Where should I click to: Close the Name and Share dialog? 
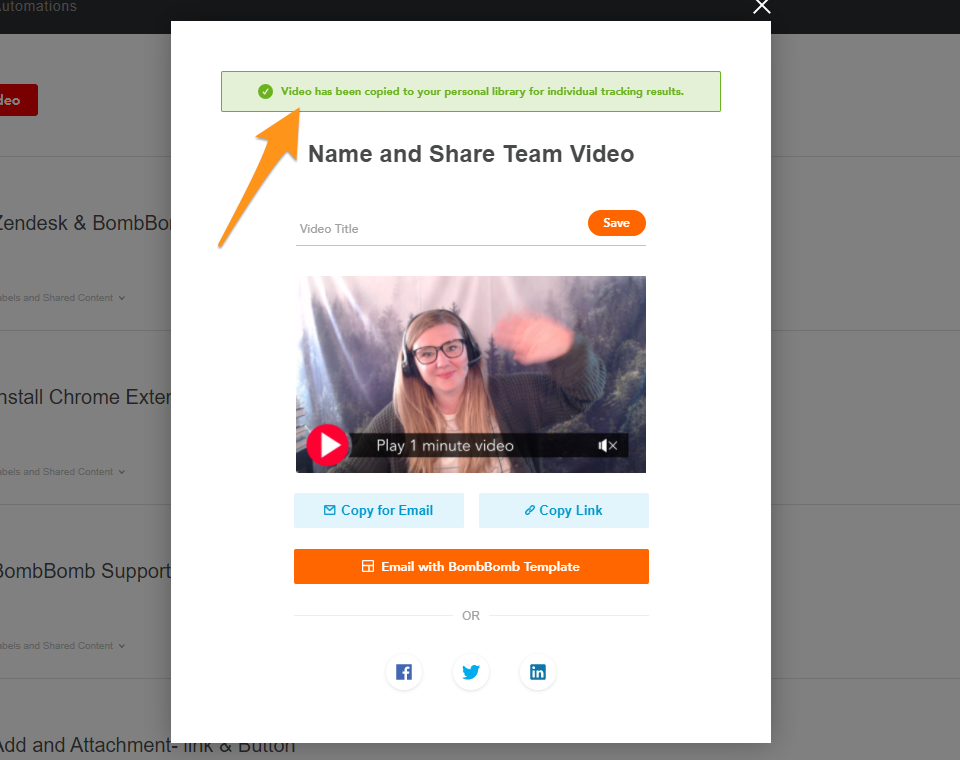tap(762, 7)
